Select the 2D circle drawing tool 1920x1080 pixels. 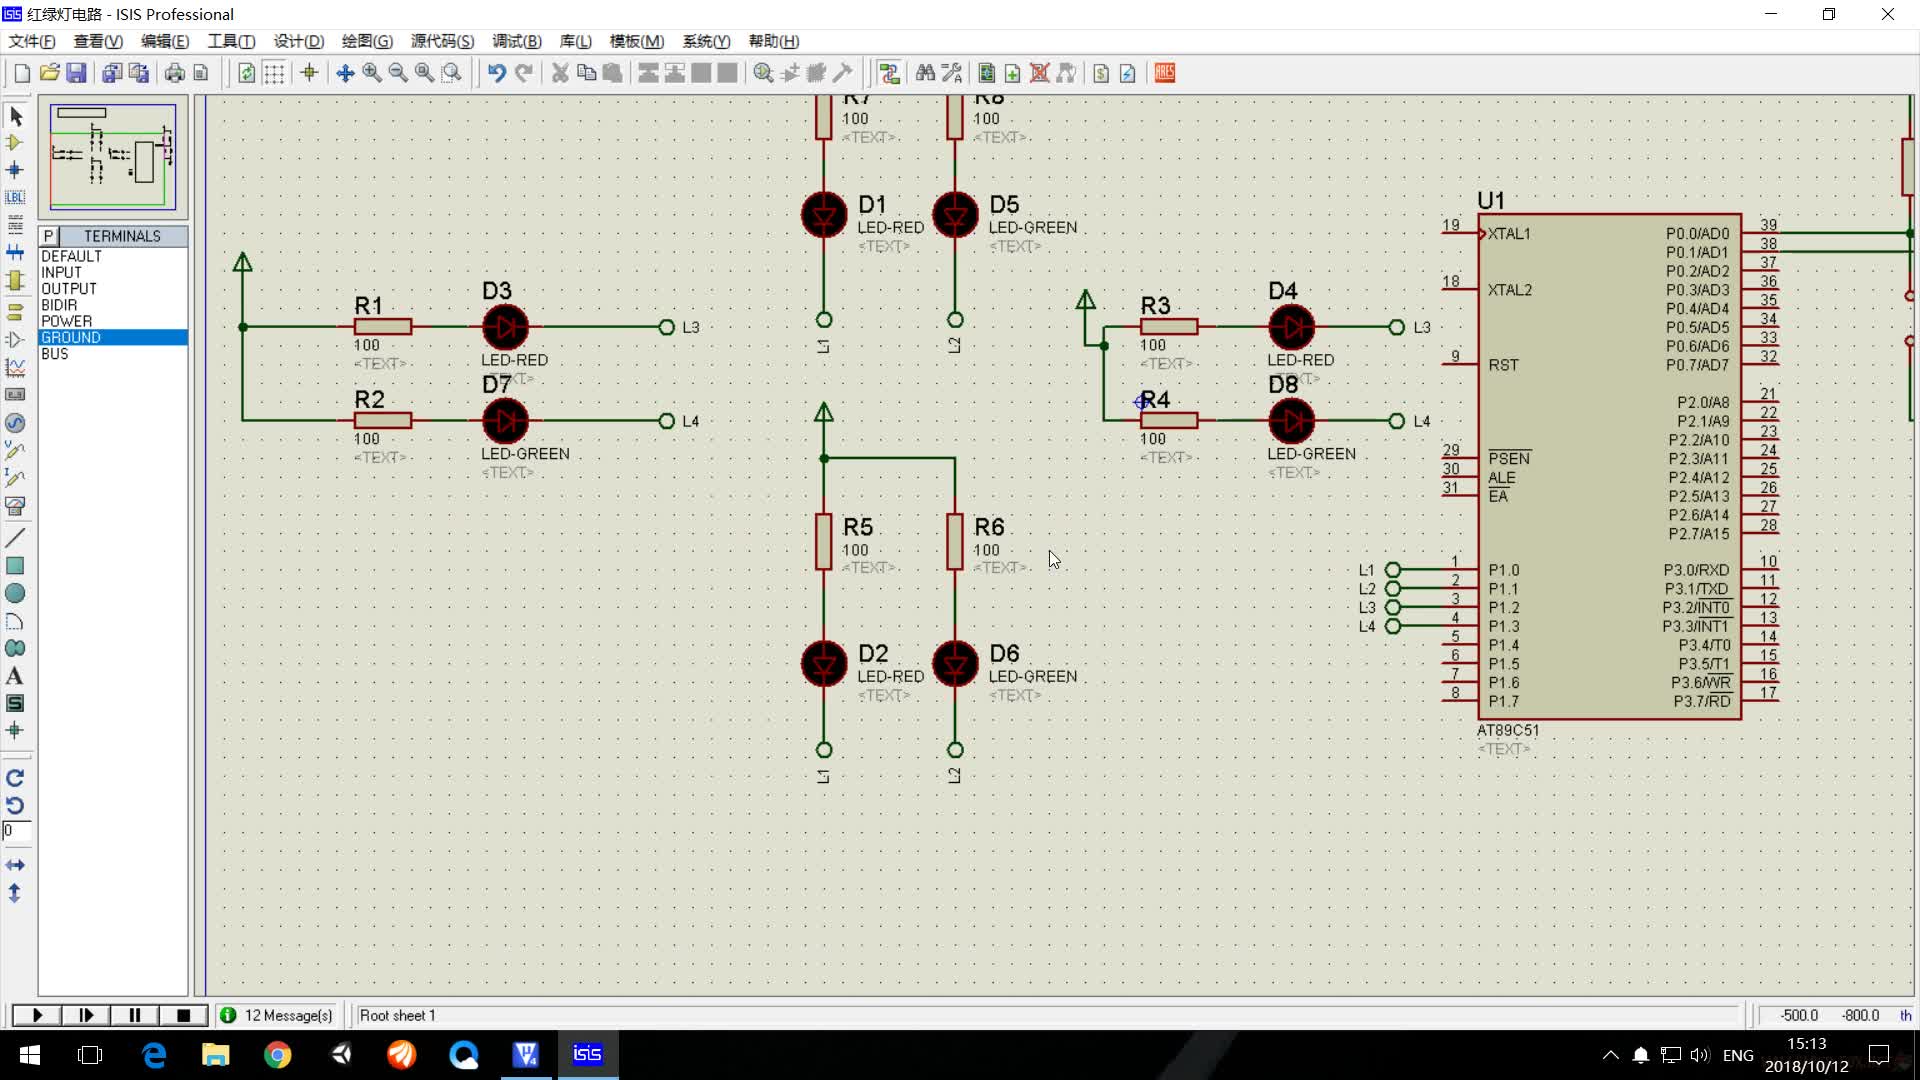15,593
